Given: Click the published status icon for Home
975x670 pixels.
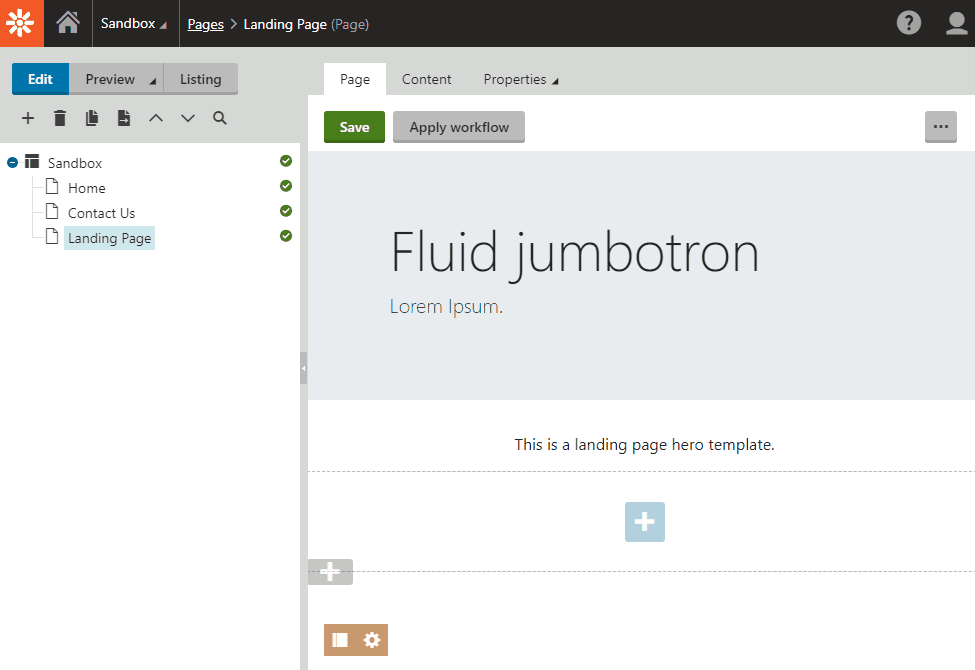Looking at the screenshot, I should (286, 186).
